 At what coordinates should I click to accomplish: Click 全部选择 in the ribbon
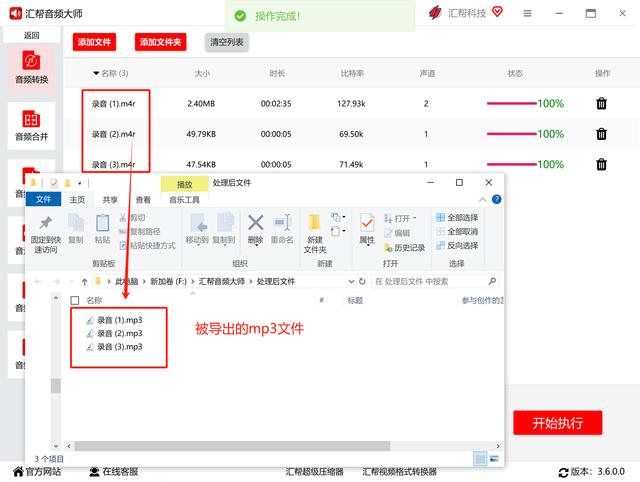pyautogui.click(x=457, y=218)
